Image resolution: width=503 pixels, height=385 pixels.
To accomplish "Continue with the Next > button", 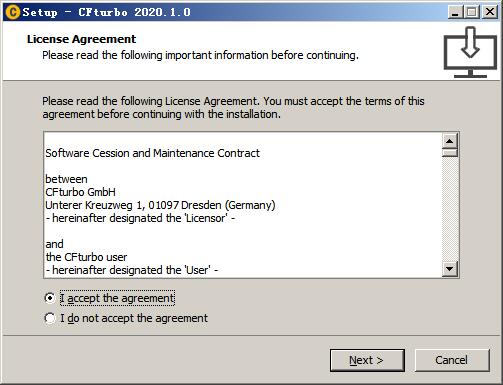I will (x=367, y=360).
